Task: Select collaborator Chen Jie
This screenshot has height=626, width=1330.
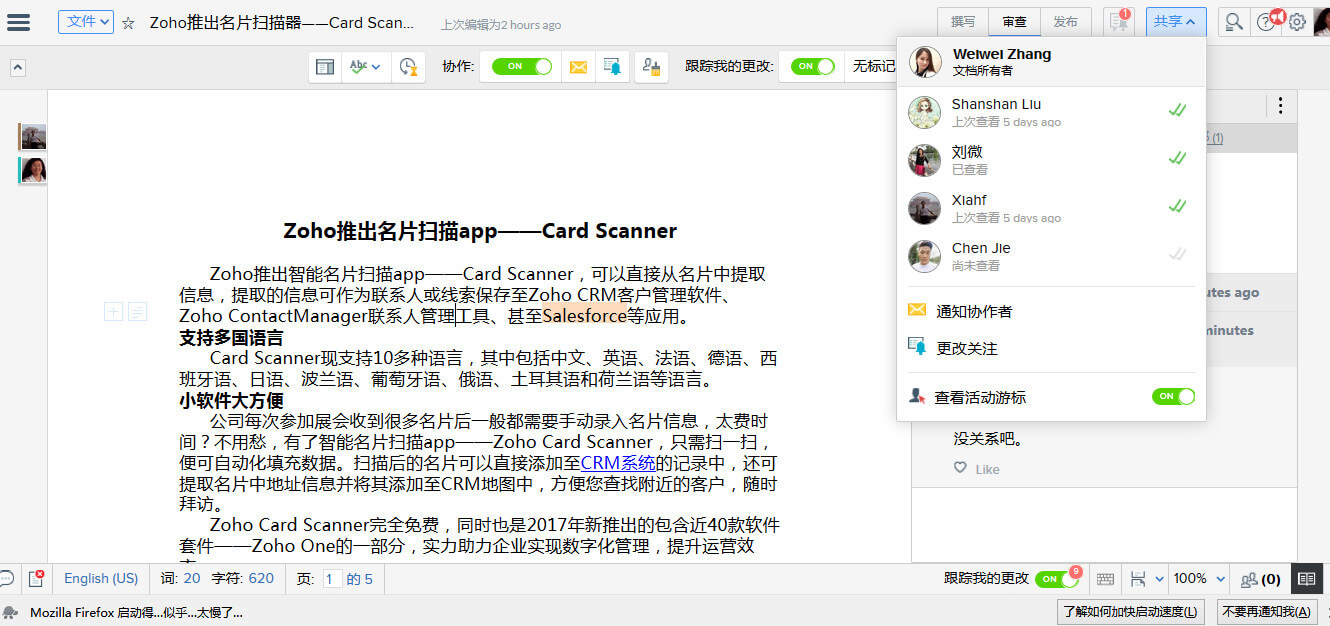Action: click(x=1052, y=256)
